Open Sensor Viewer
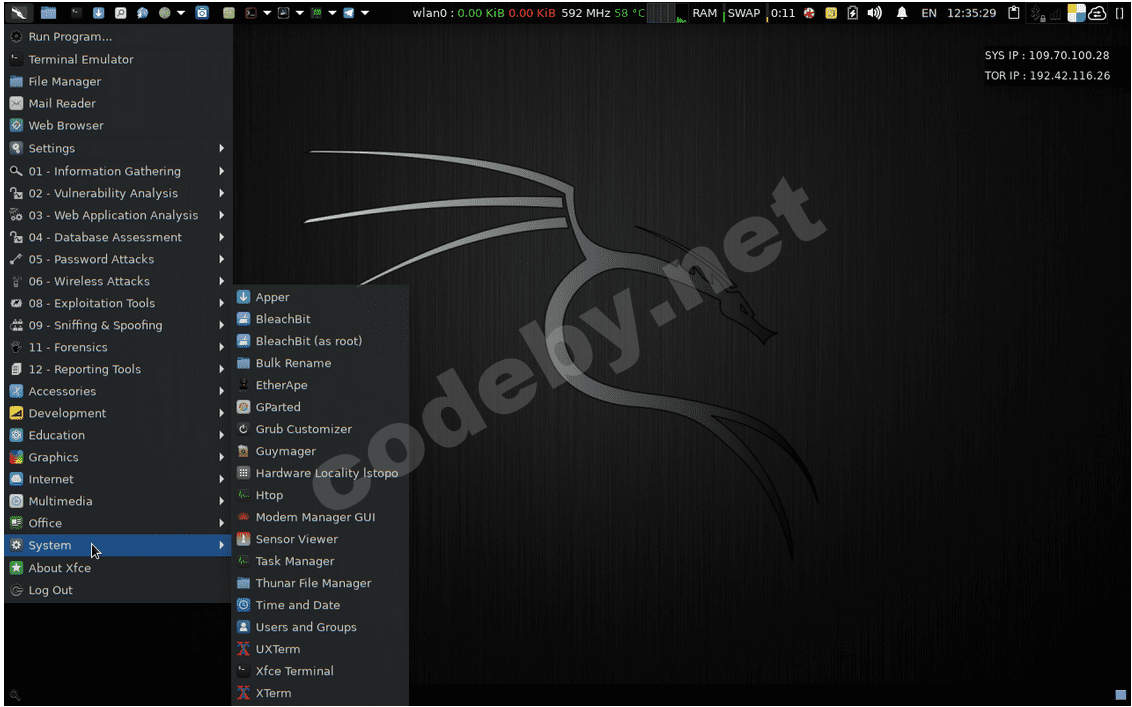 click(x=296, y=539)
